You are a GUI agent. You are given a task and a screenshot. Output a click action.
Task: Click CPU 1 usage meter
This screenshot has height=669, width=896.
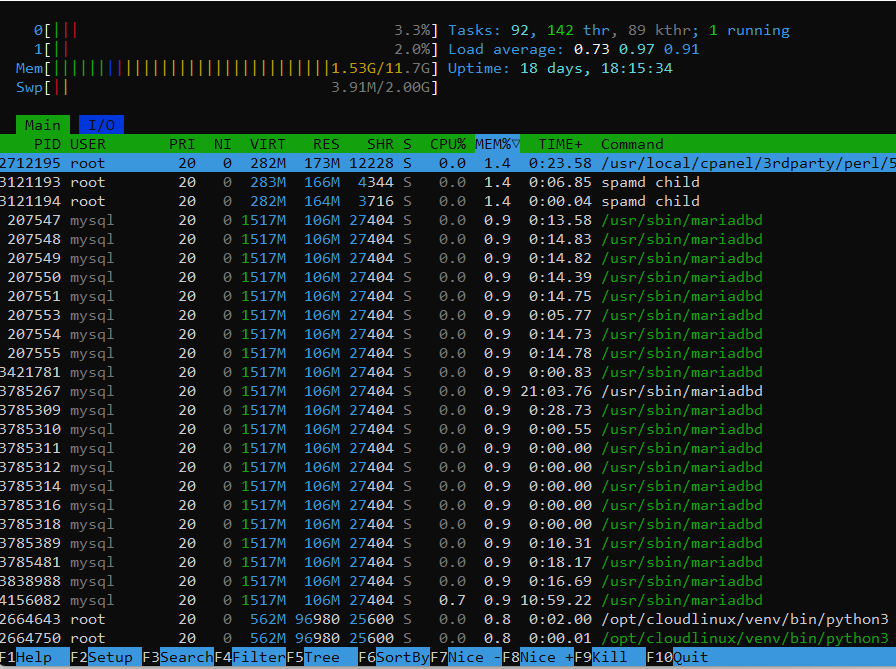(235, 49)
